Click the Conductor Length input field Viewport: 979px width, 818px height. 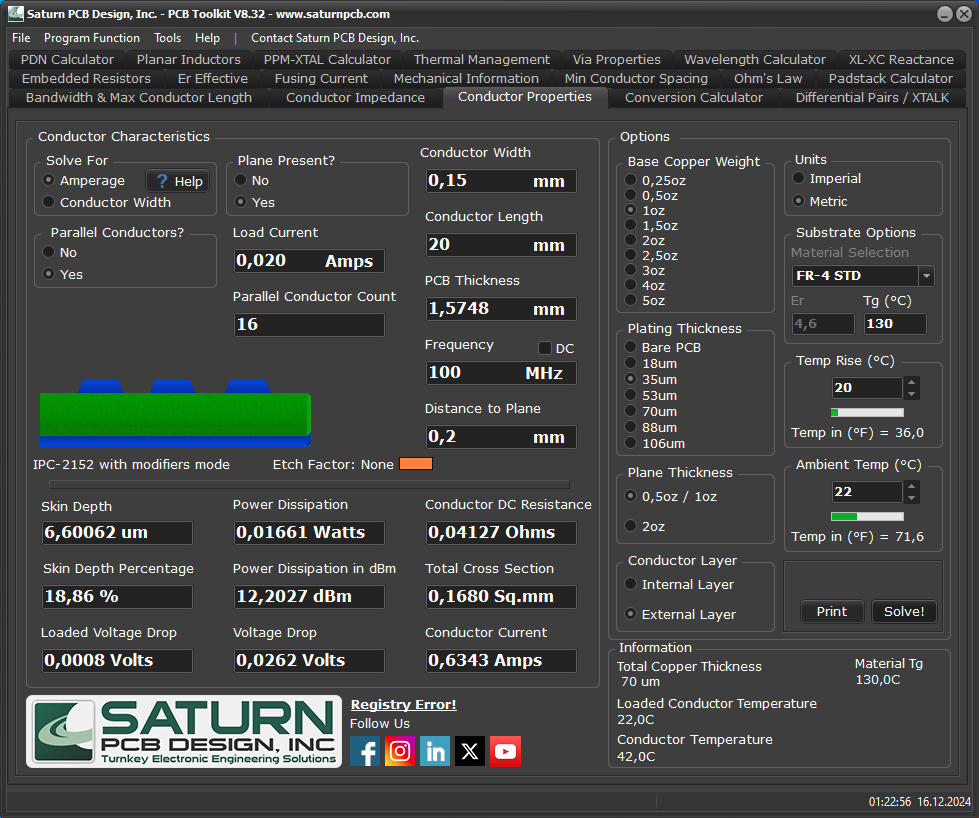pyautogui.click(x=501, y=245)
